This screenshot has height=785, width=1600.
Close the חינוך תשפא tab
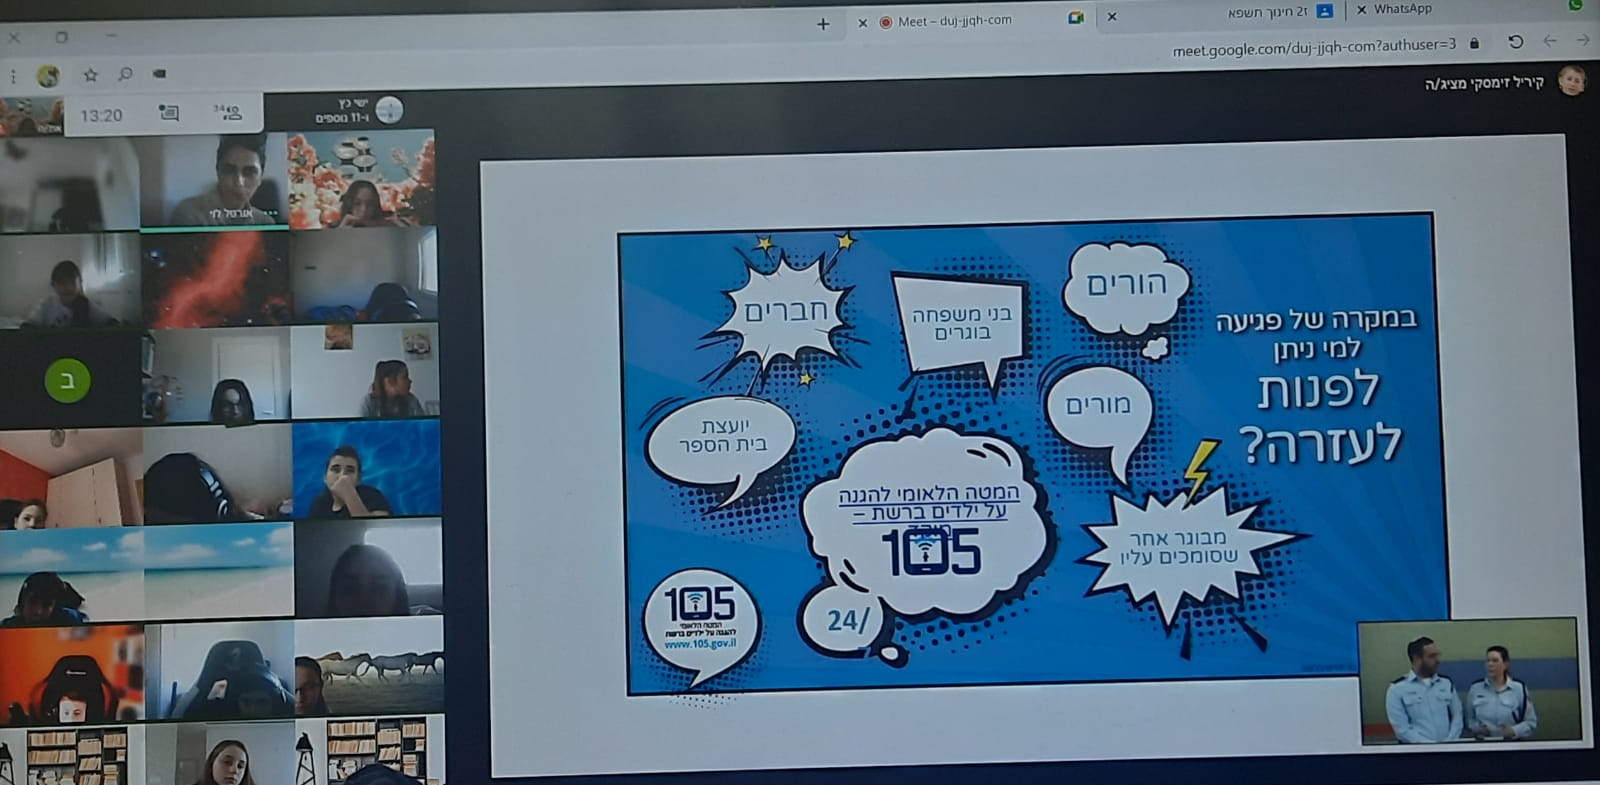click(1111, 16)
